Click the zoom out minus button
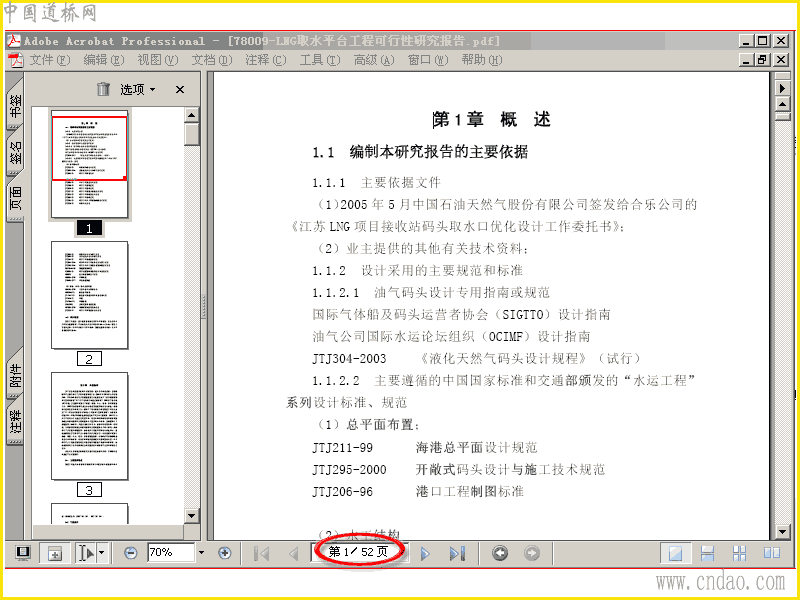Image resolution: width=800 pixels, height=600 pixels. point(131,553)
